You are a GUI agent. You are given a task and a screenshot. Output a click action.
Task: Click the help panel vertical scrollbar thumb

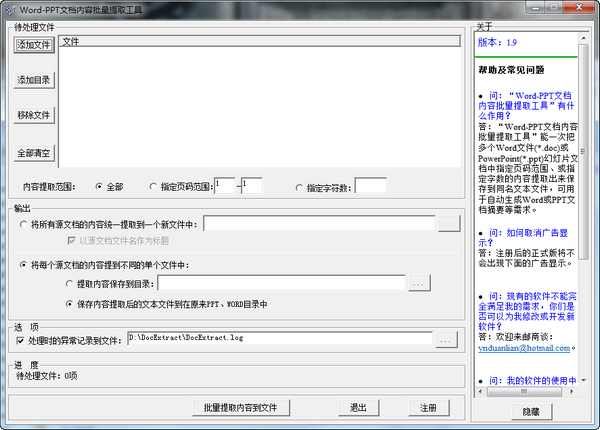pyautogui.click(x=583, y=151)
